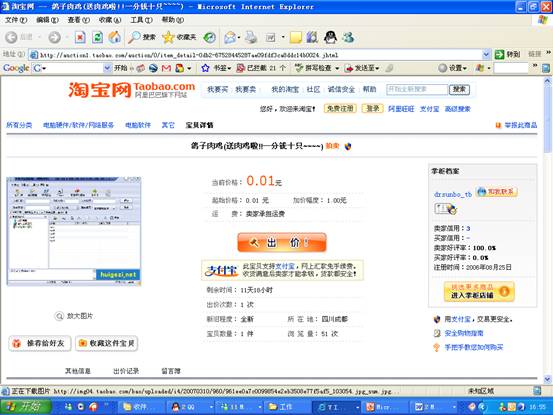Click the IE Forward arrow button
The image size is (553, 415).
coord(54,37)
